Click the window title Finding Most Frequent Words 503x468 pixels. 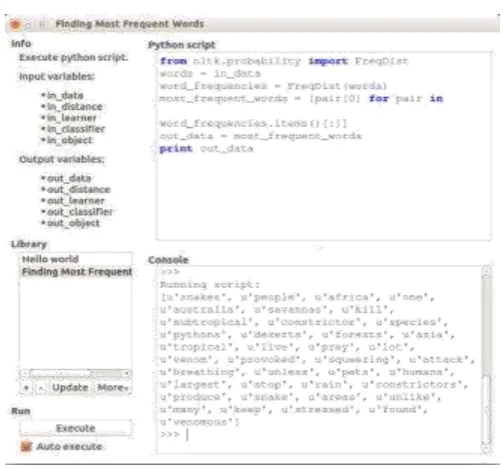(130, 24)
